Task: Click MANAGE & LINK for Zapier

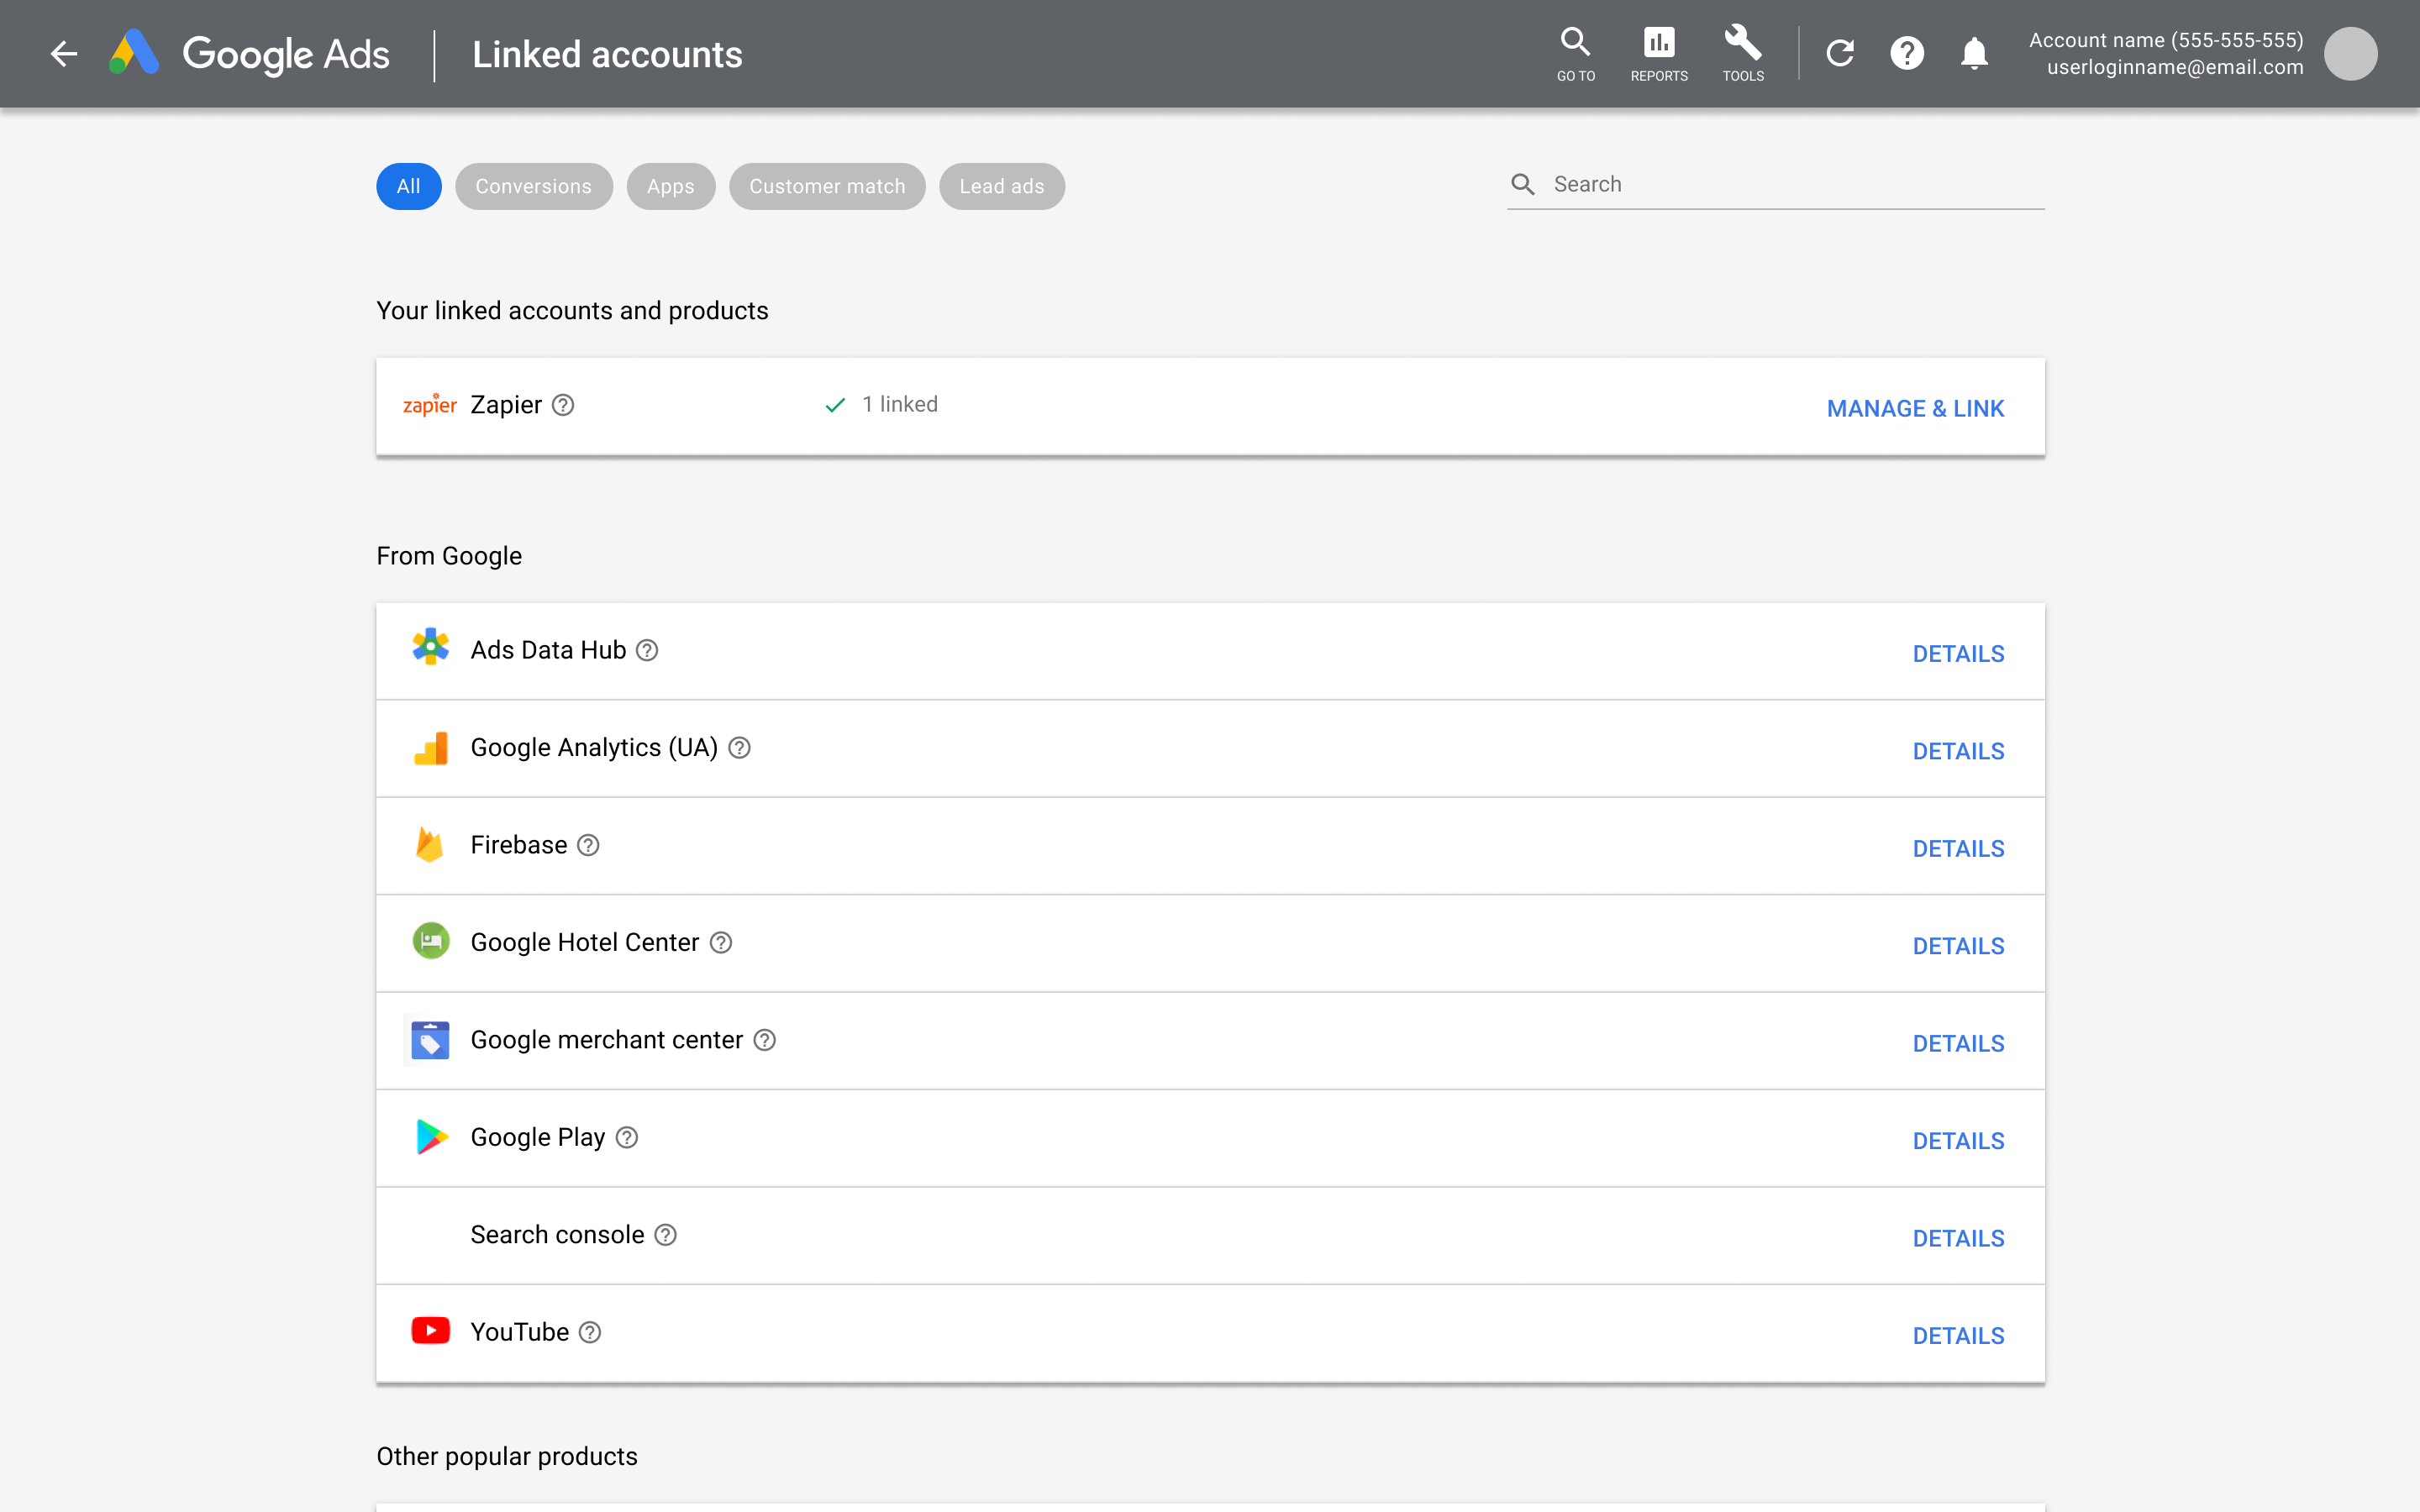Action: (1915, 406)
